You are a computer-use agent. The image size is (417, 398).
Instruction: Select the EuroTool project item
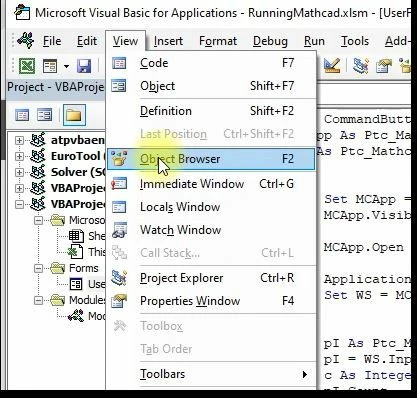[x=78, y=156]
